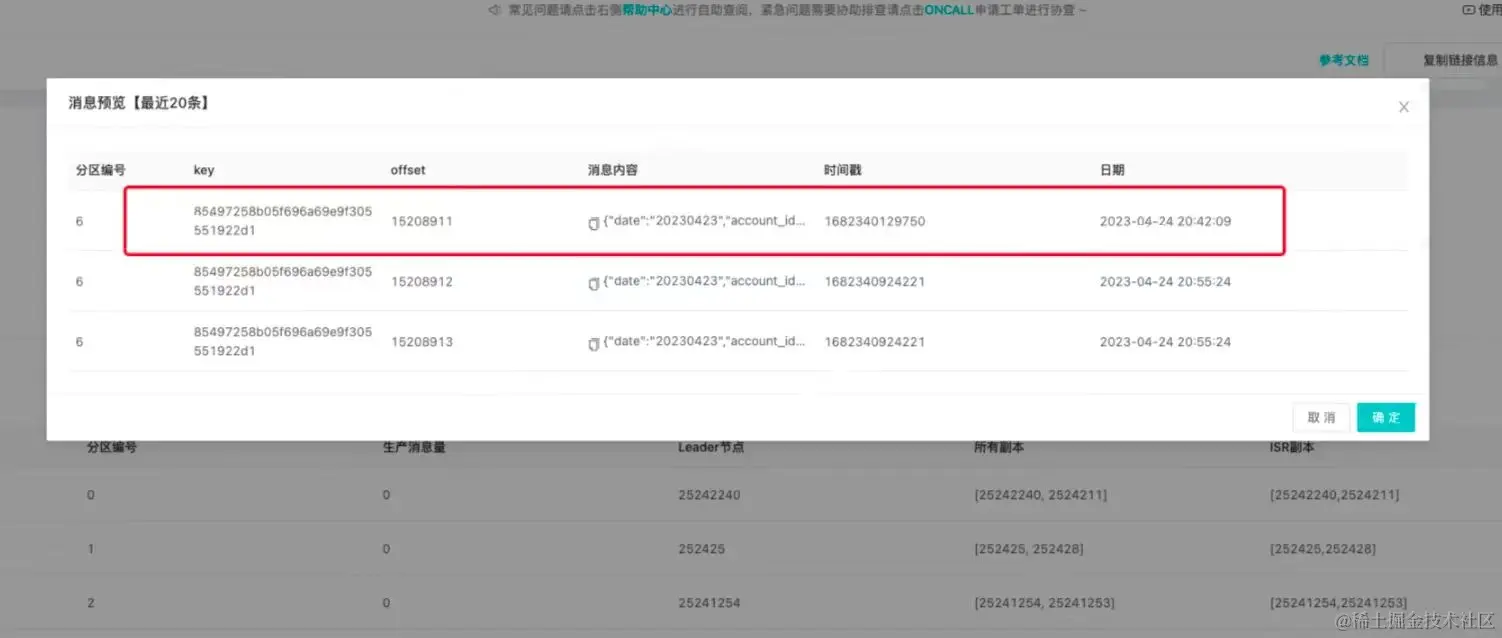Click timestamp 1682340129750
The width and height of the screenshot is (1502, 638).
[x=874, y=221]
